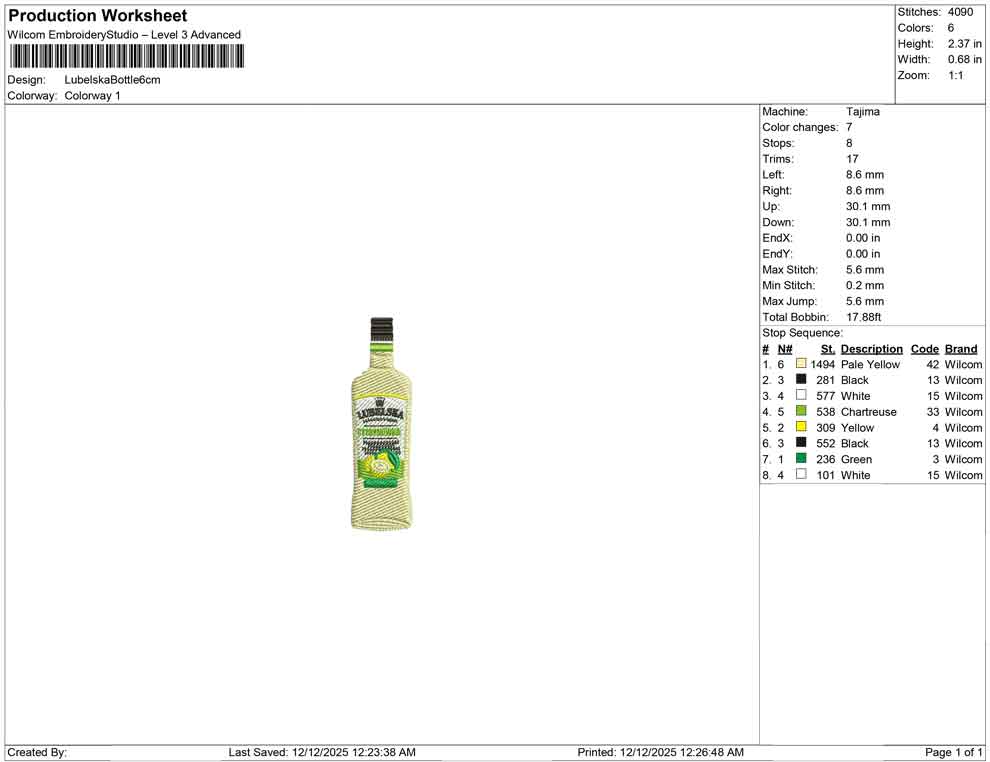
Task: Click the Description column header
Action: point(871,348)
